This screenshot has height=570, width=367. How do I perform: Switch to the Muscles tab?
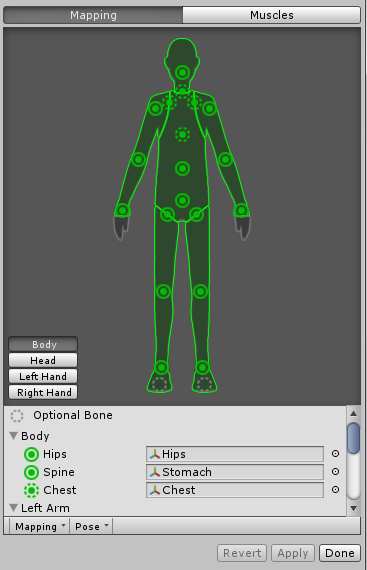pyautogui.click(x=271, y=15)
